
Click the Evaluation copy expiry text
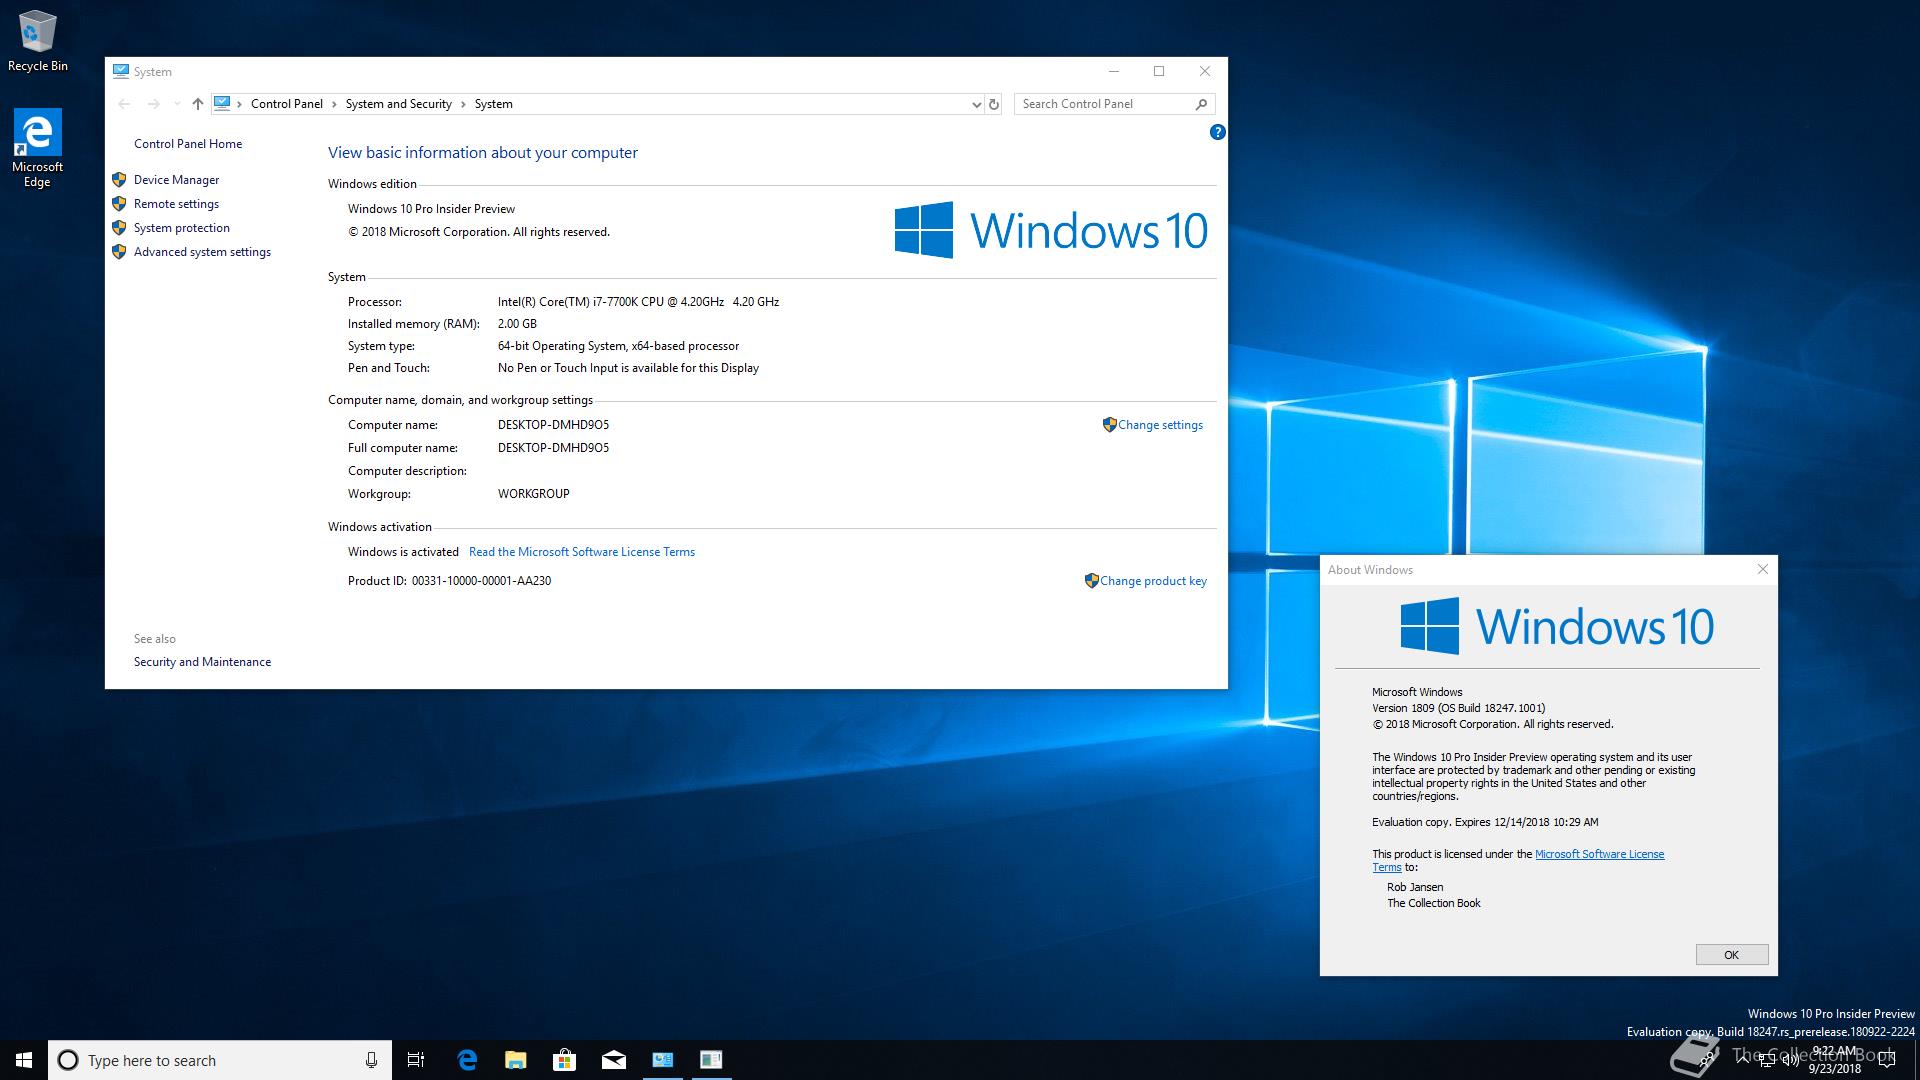click(1485, 822)
